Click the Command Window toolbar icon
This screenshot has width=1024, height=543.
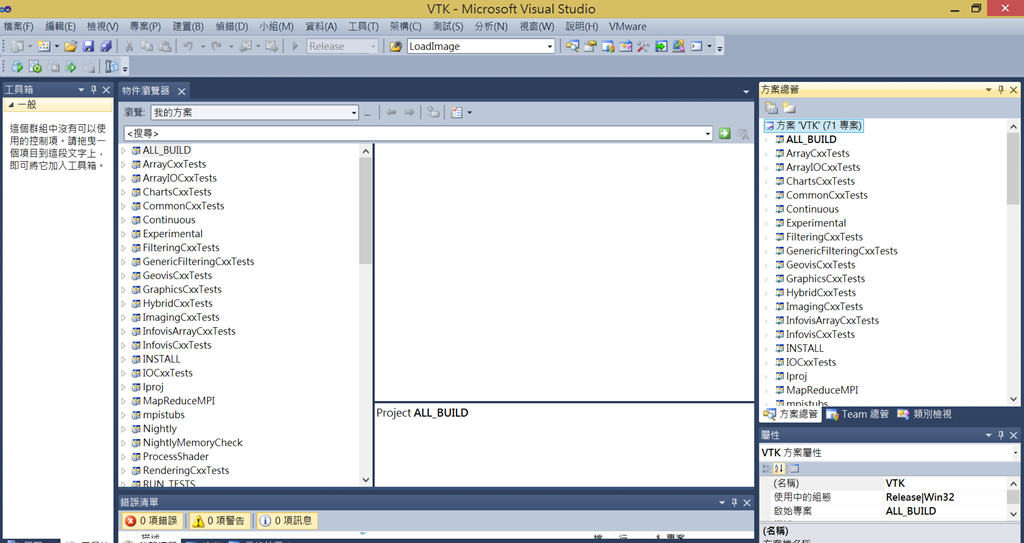(696, 46)
